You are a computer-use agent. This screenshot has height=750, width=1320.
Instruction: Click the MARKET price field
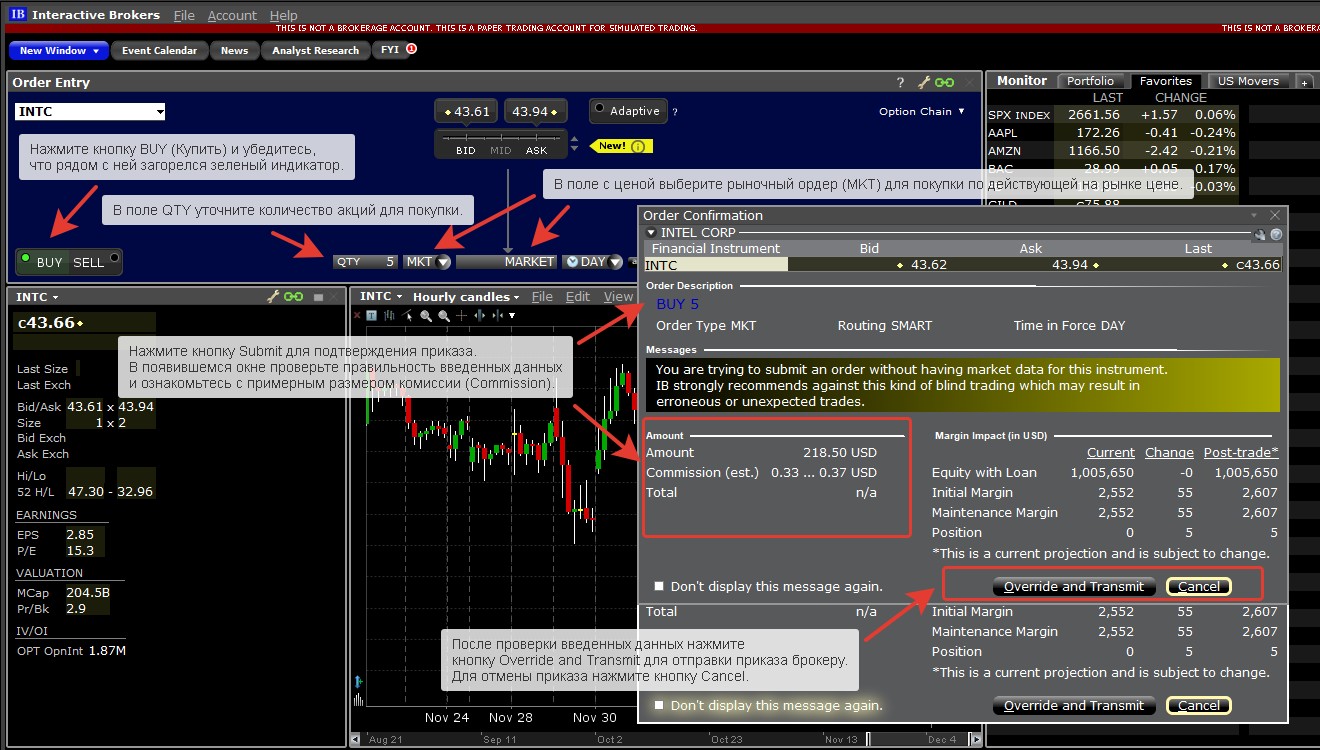[x=506, y=262]
